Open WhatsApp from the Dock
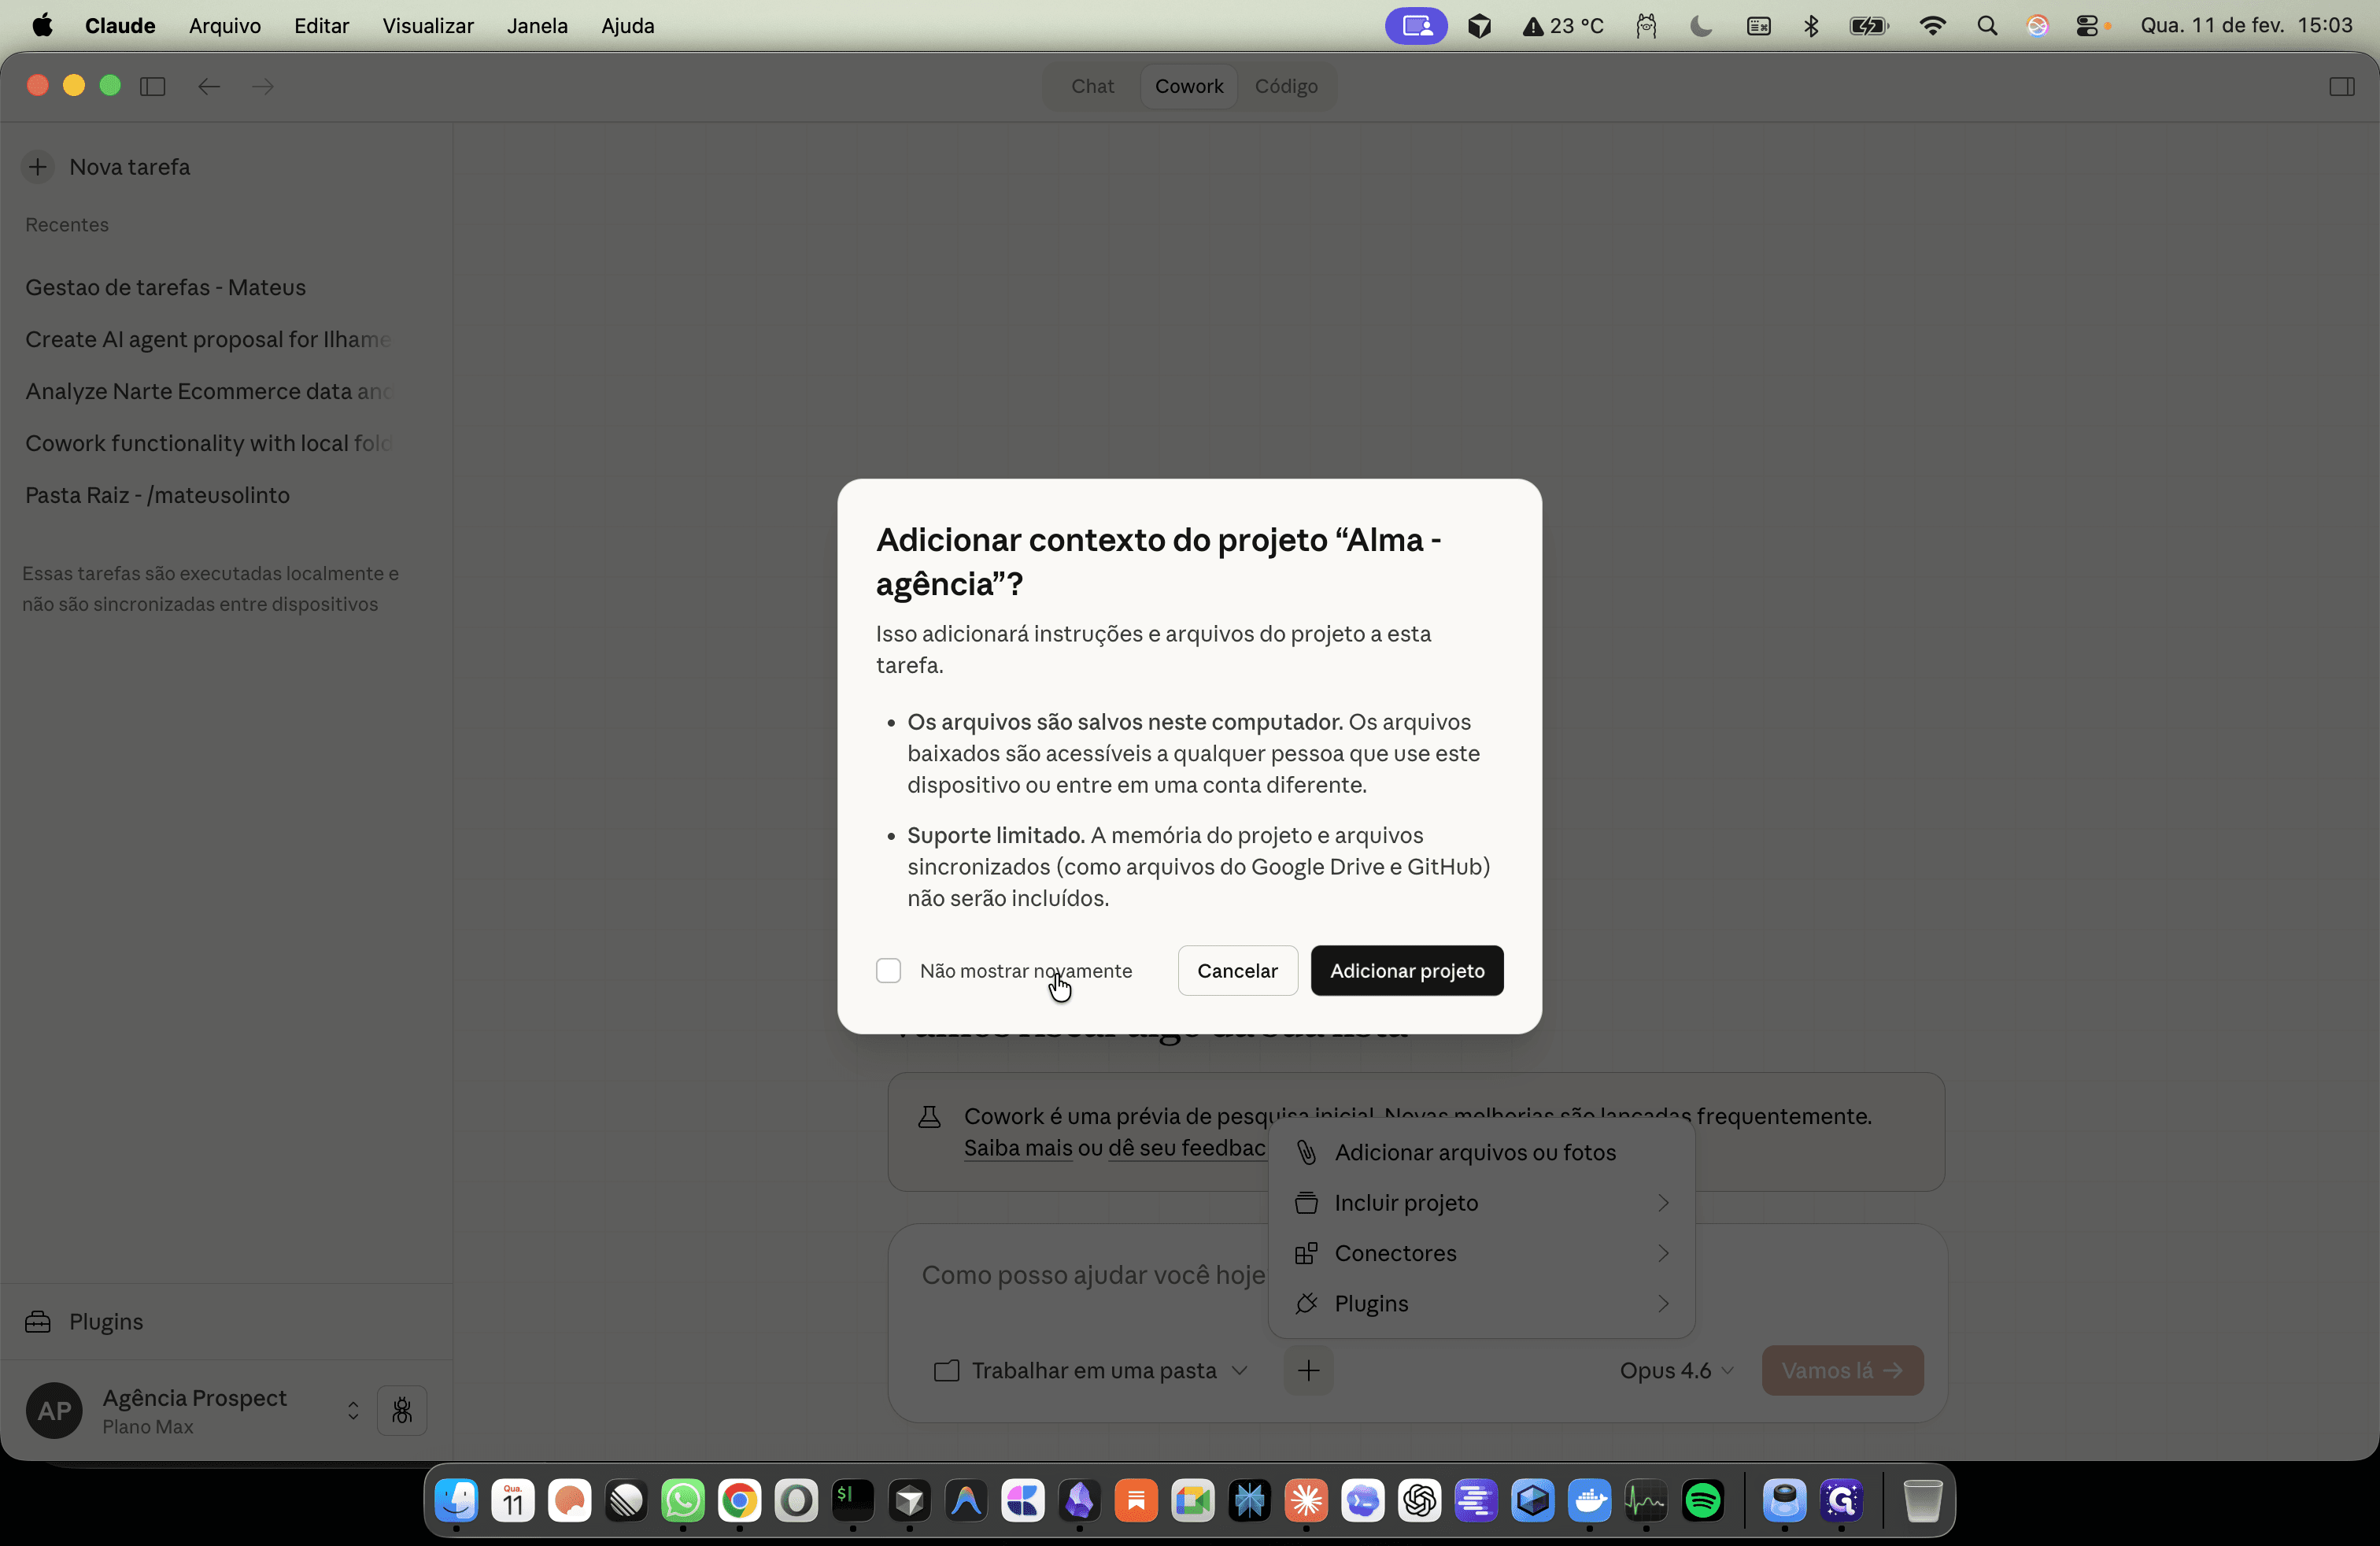This screenshot has width=2380, height=1546. 683,1500
